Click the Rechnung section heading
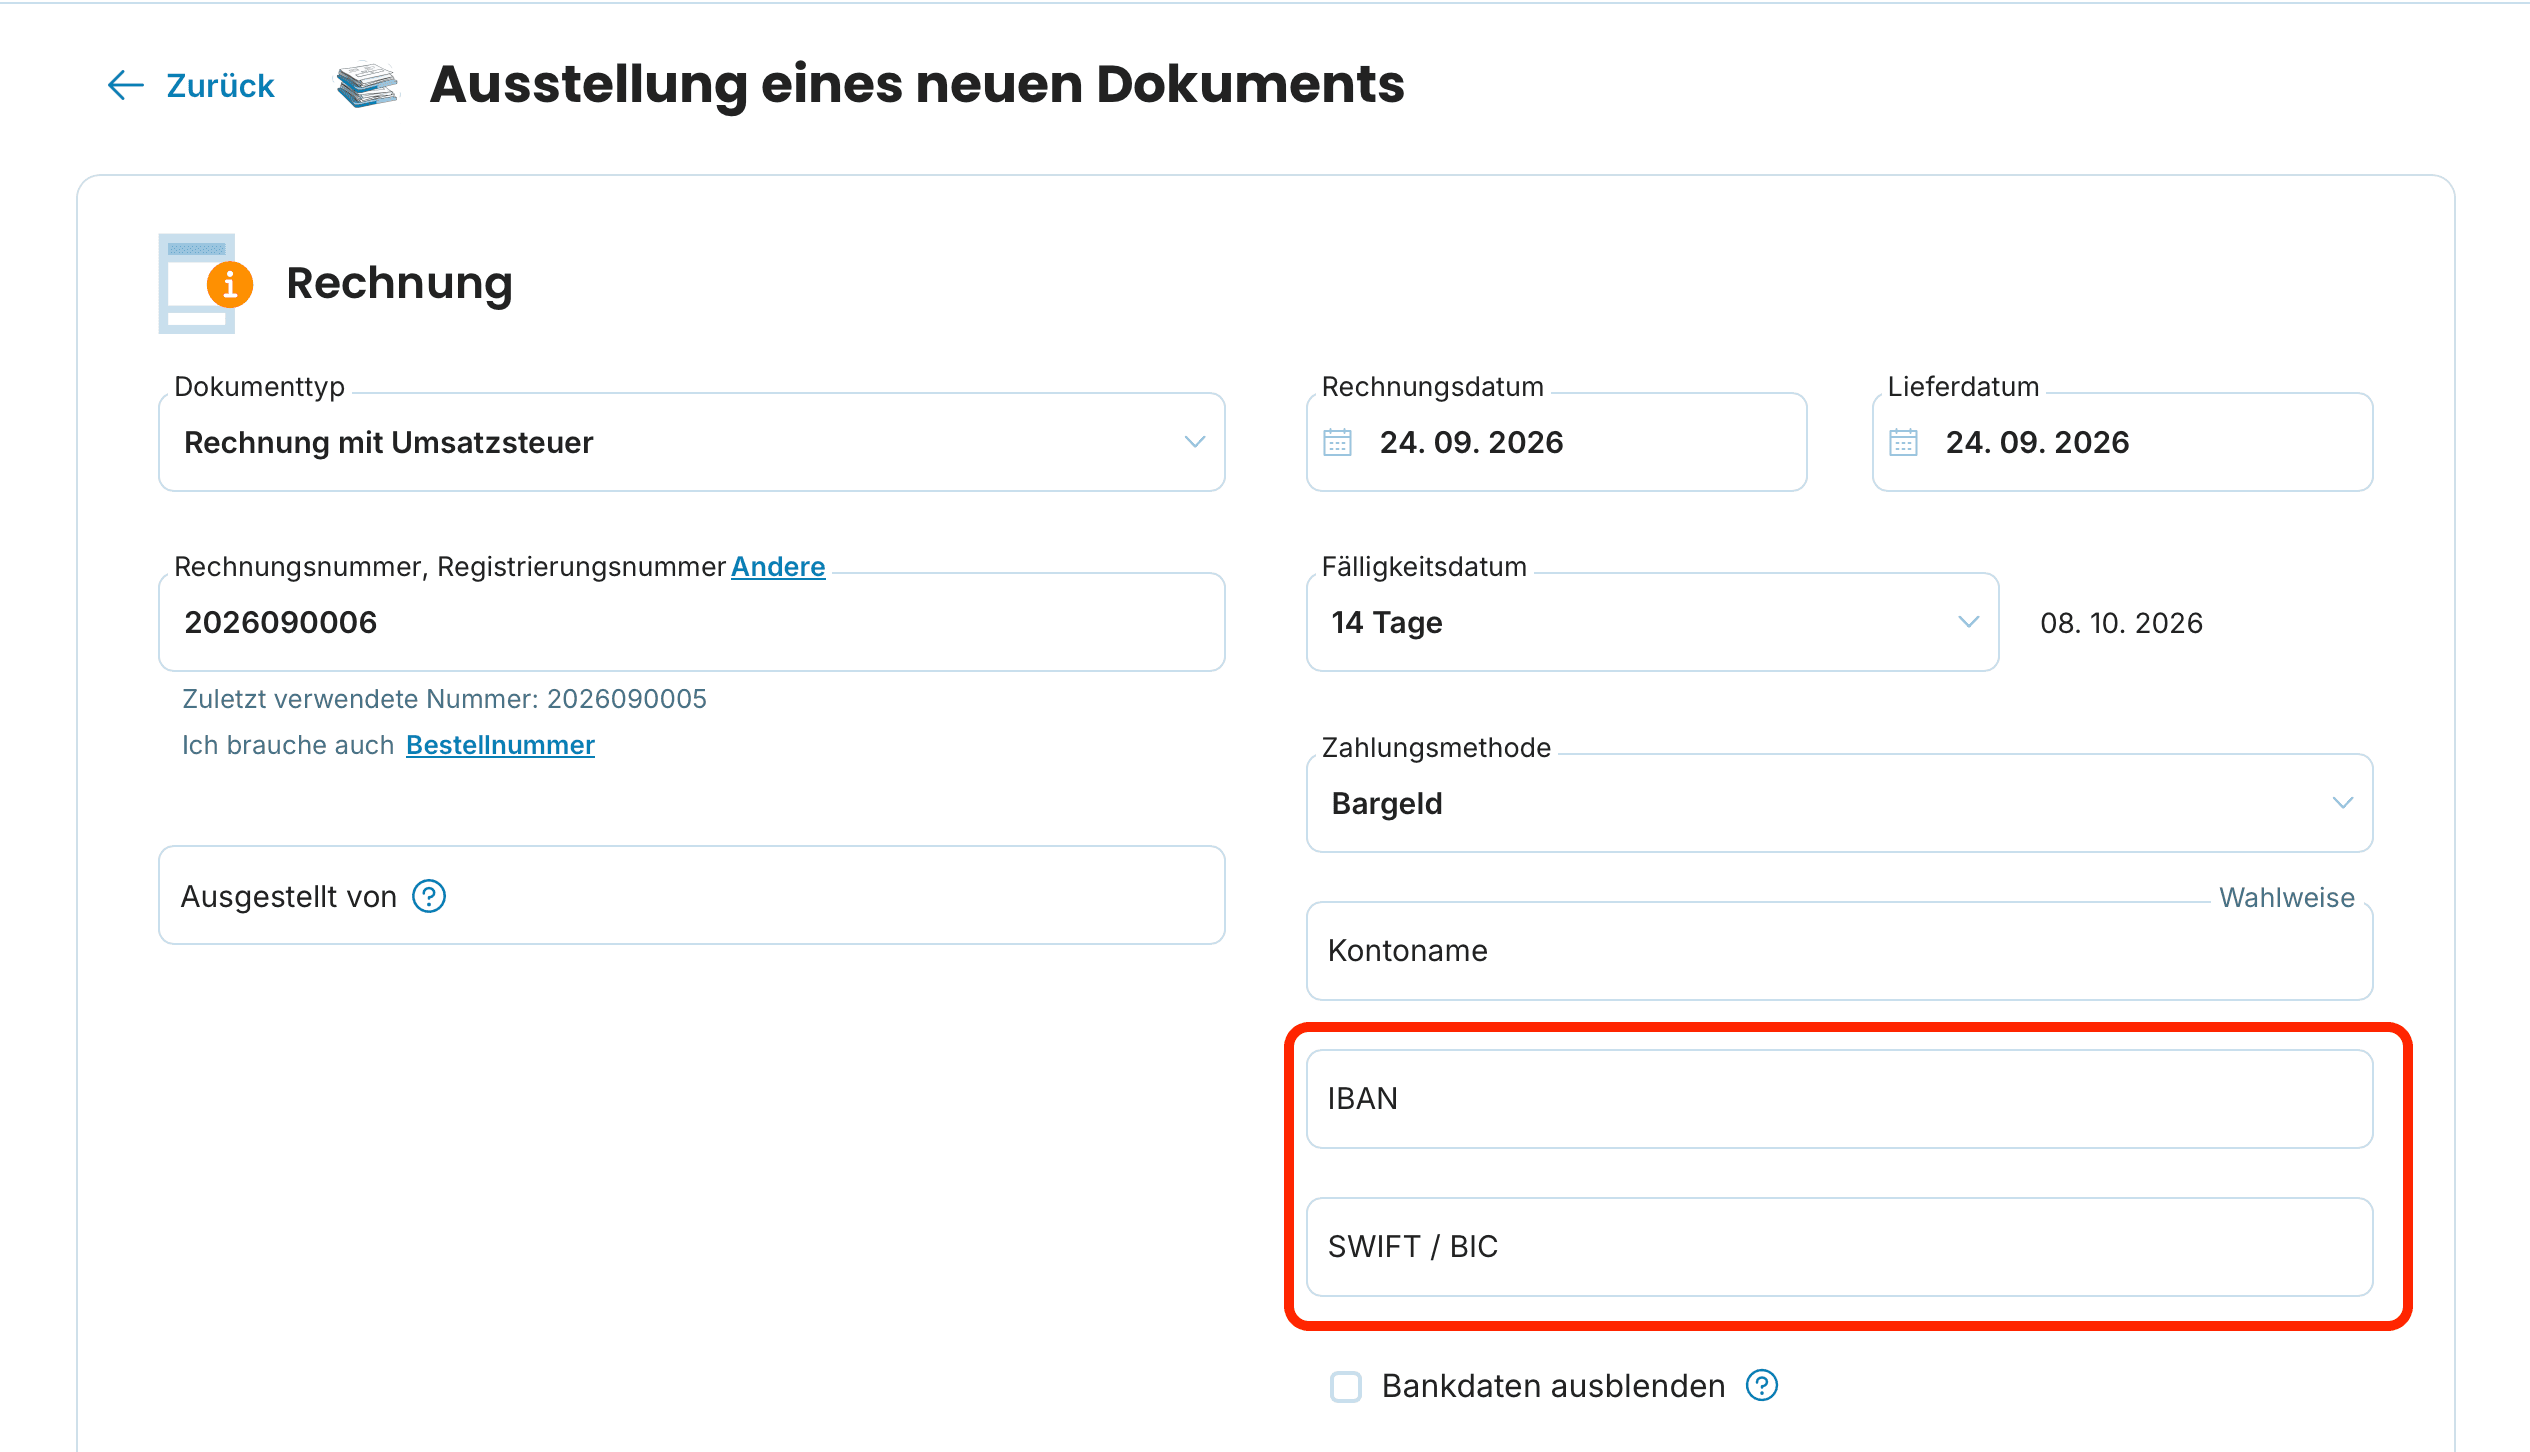Viewport: 2530px width, 1452px height. point(399,283)
